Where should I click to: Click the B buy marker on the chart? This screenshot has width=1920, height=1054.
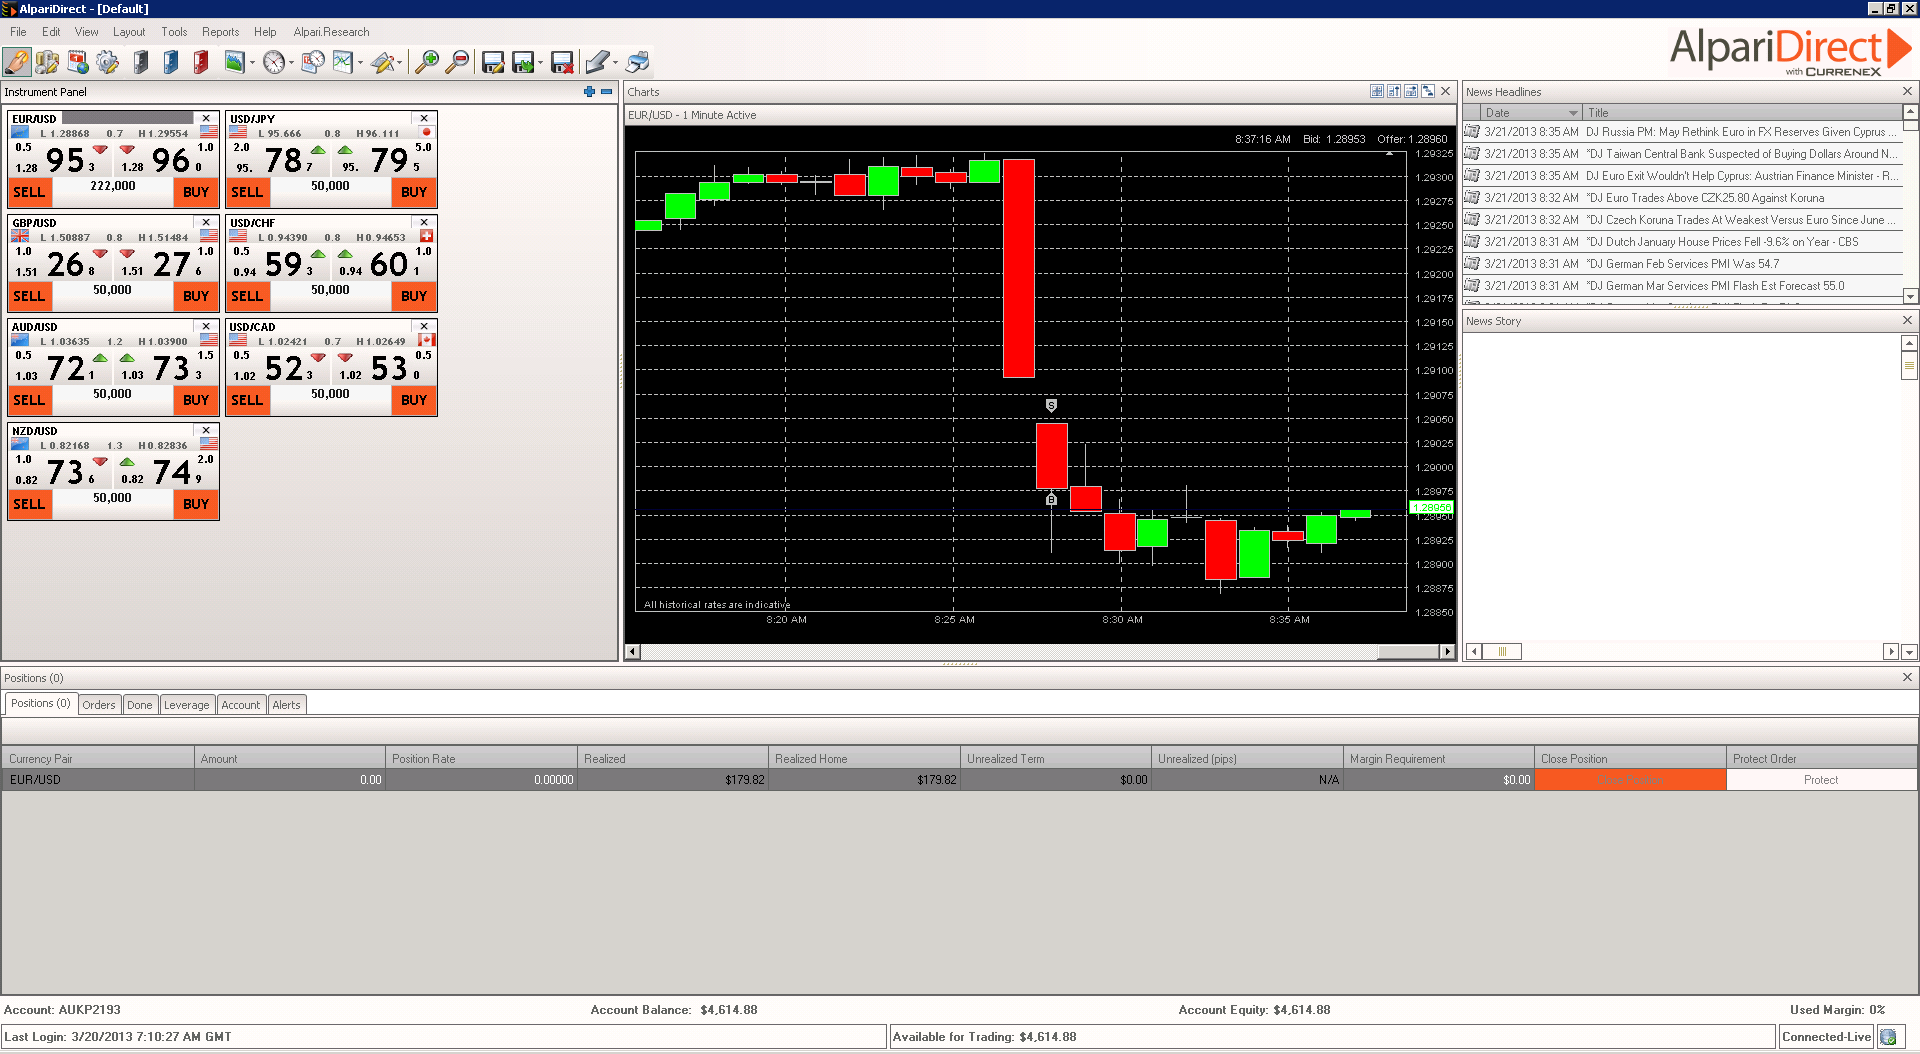click(1051, 498)
